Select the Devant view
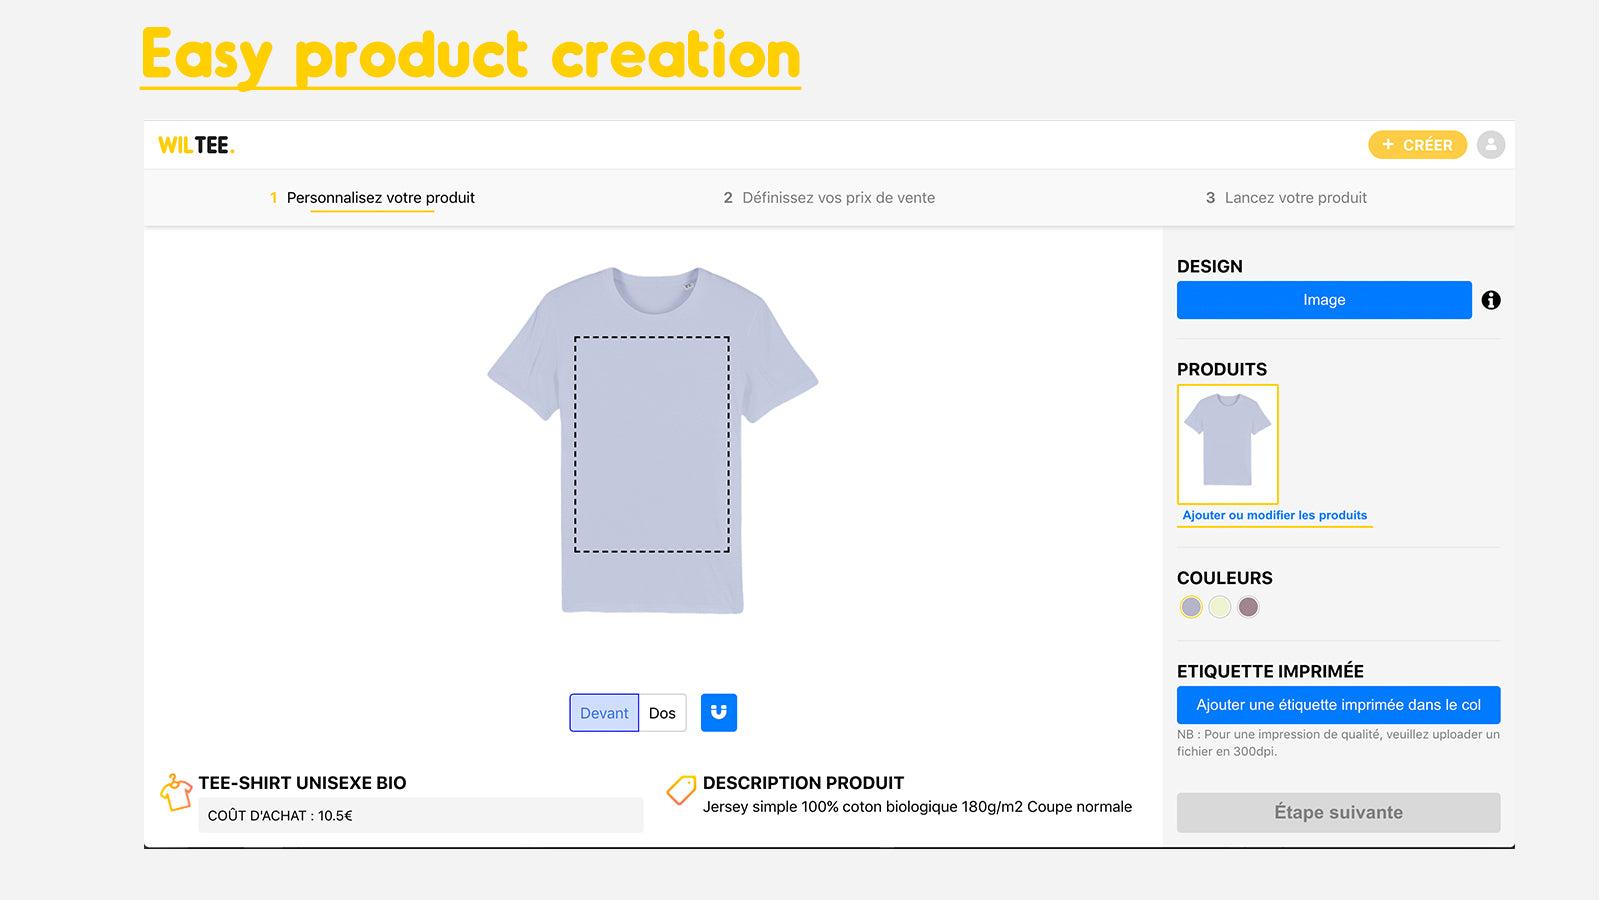1600x900 pixels. pyautogui.click(x=603, y=712)
